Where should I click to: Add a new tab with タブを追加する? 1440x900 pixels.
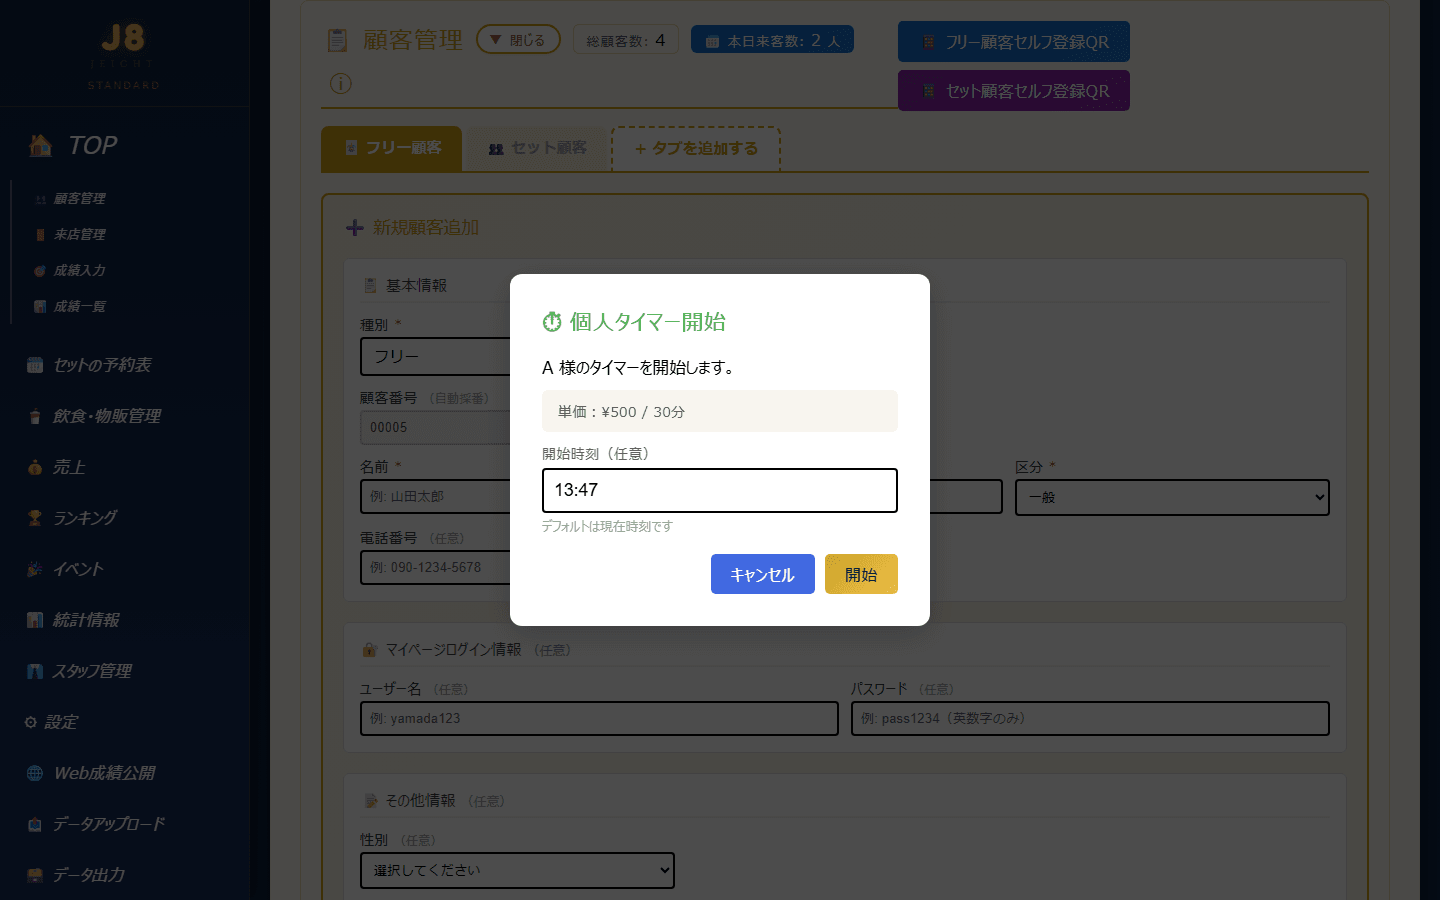pos(696,149)
